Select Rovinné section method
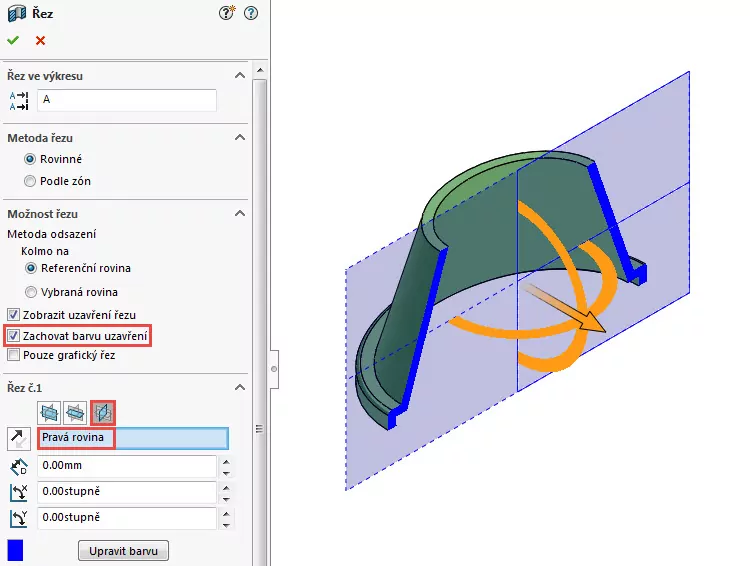The image size is (750, 566). click(x=30, y=159)
